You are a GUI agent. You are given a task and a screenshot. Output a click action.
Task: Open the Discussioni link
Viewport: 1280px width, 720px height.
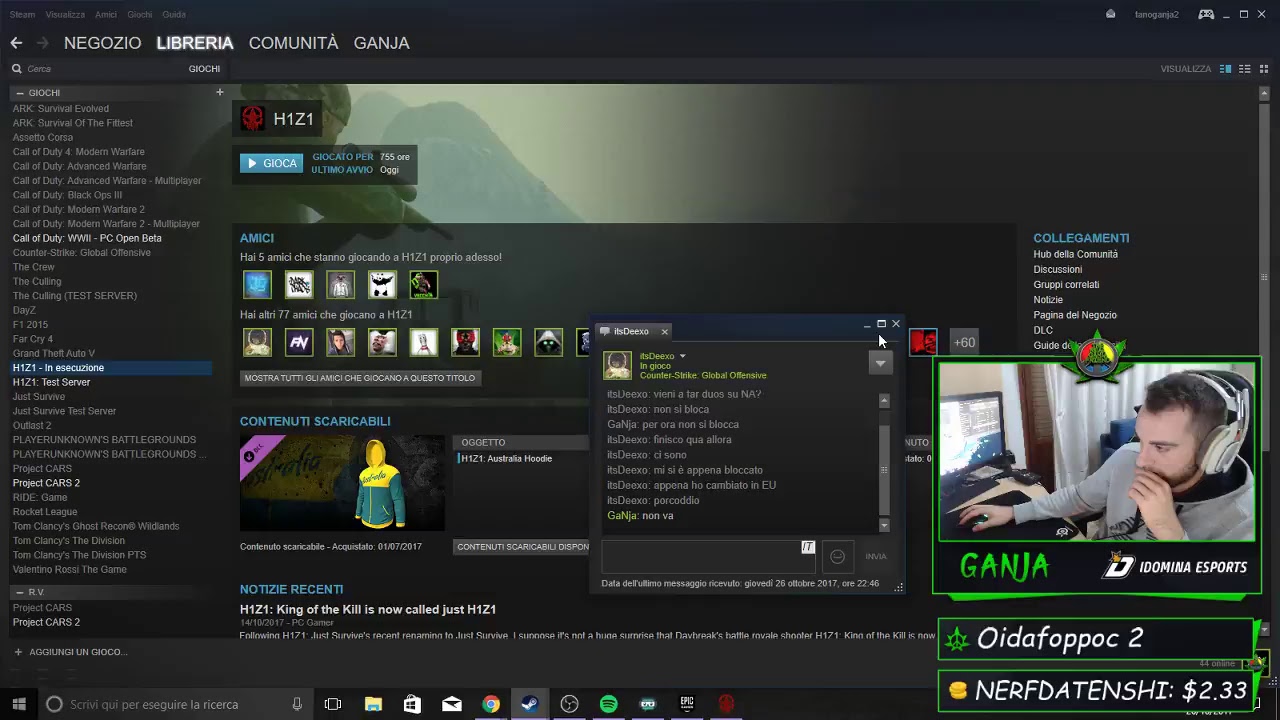click(x=1058, y=269)
